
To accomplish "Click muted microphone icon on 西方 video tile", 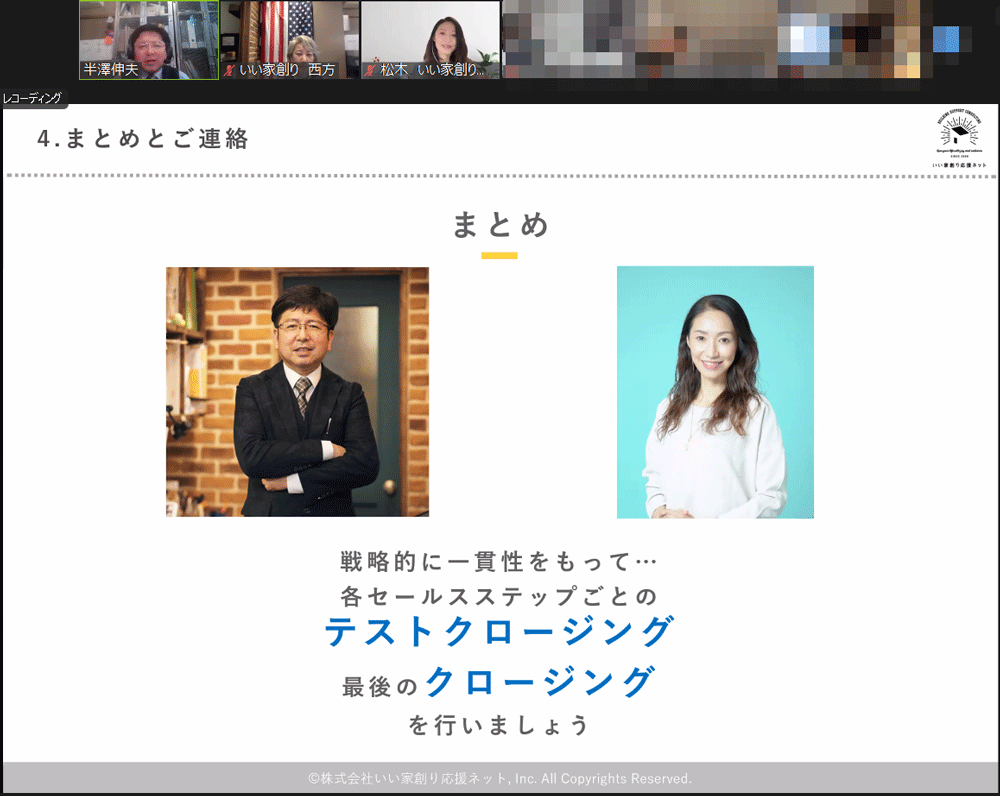I will point(230,71).
